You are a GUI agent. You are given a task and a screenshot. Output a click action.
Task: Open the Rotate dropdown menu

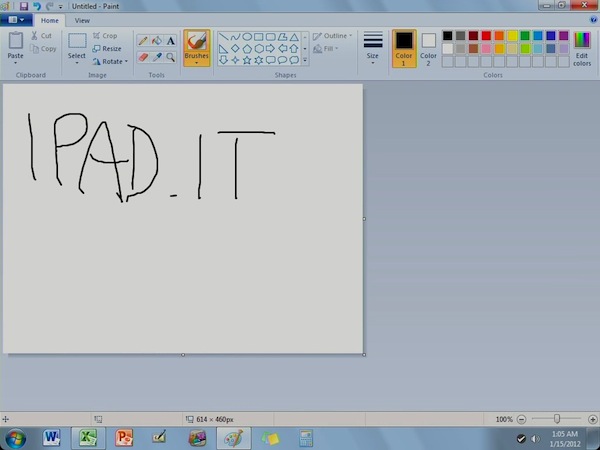click(110, 61)
